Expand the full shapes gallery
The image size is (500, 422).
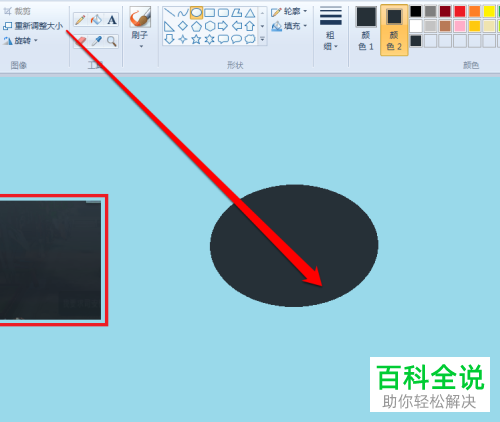[x=262, y=39]
